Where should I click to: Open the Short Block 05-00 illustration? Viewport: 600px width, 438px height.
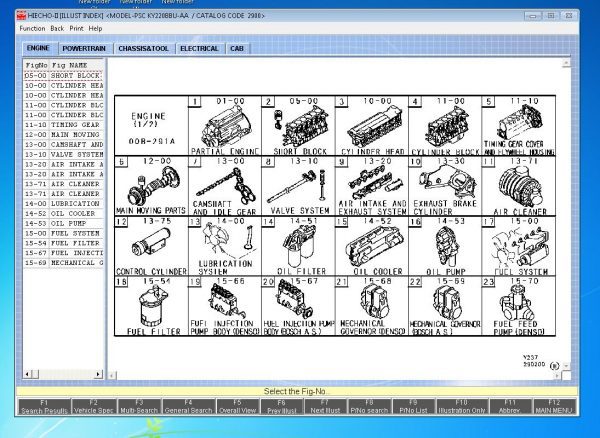298,125
